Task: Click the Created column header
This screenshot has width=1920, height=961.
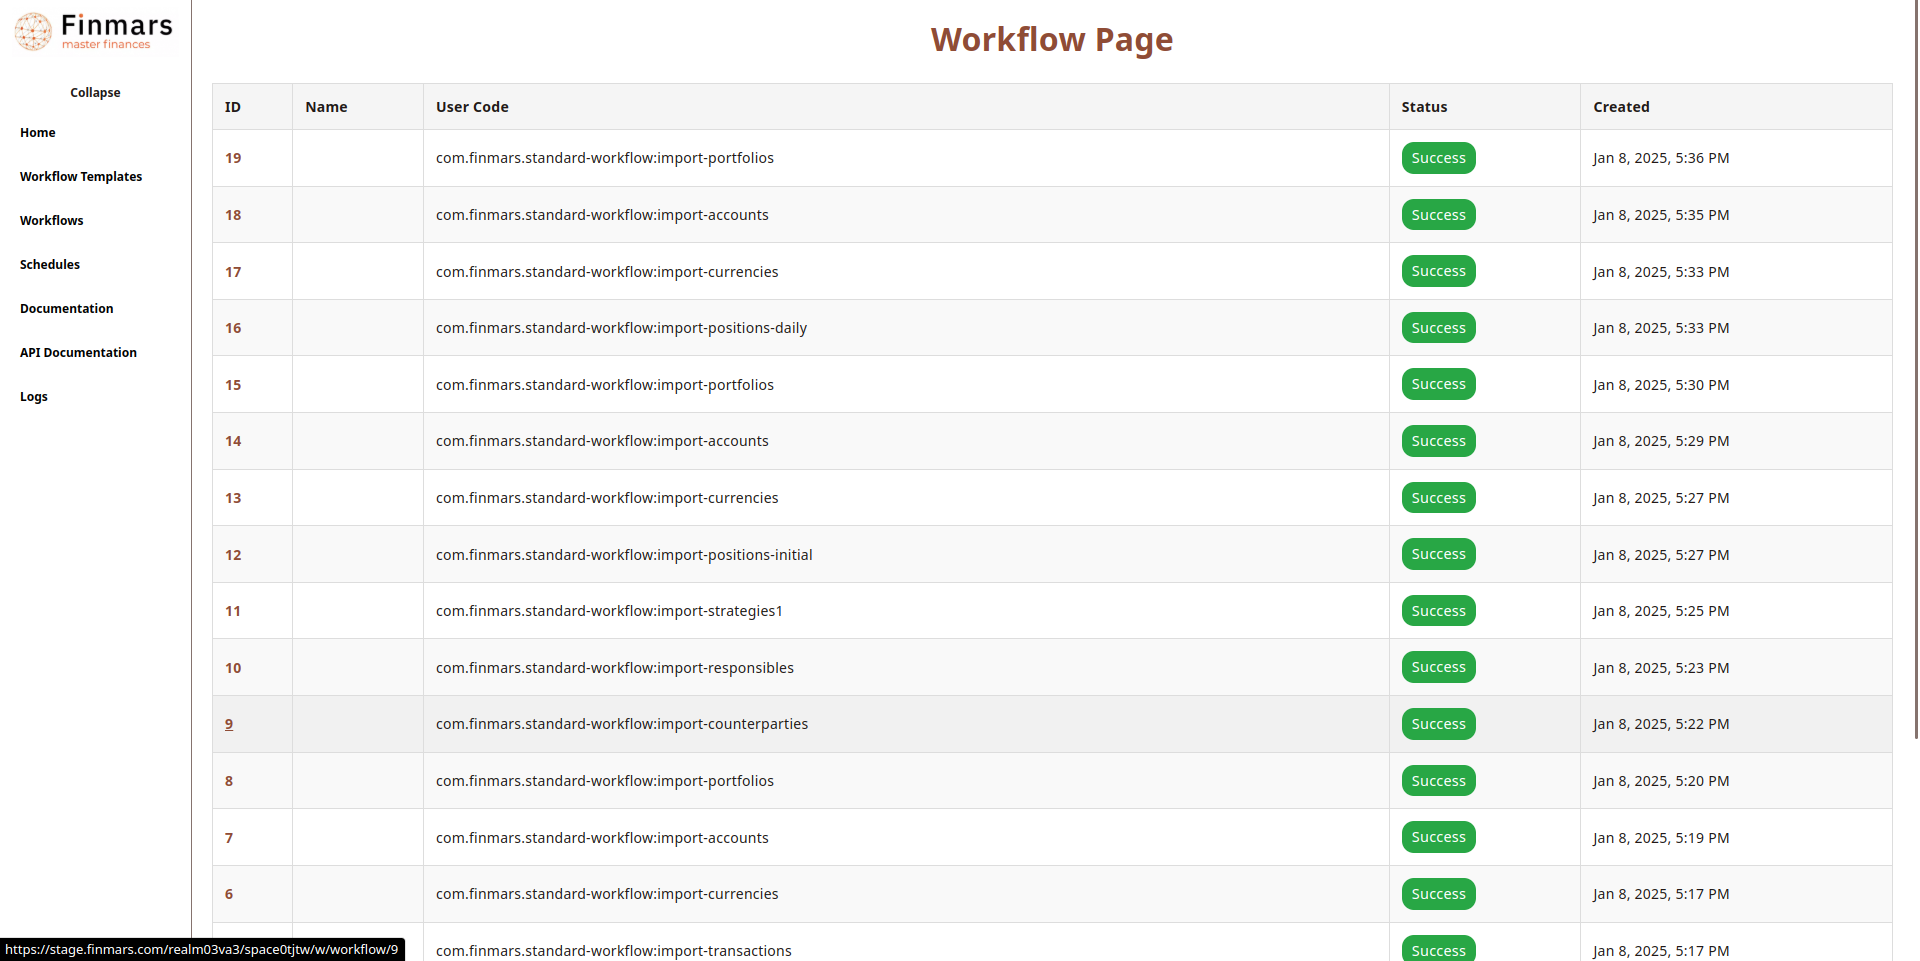Action: pos(1621,107)
